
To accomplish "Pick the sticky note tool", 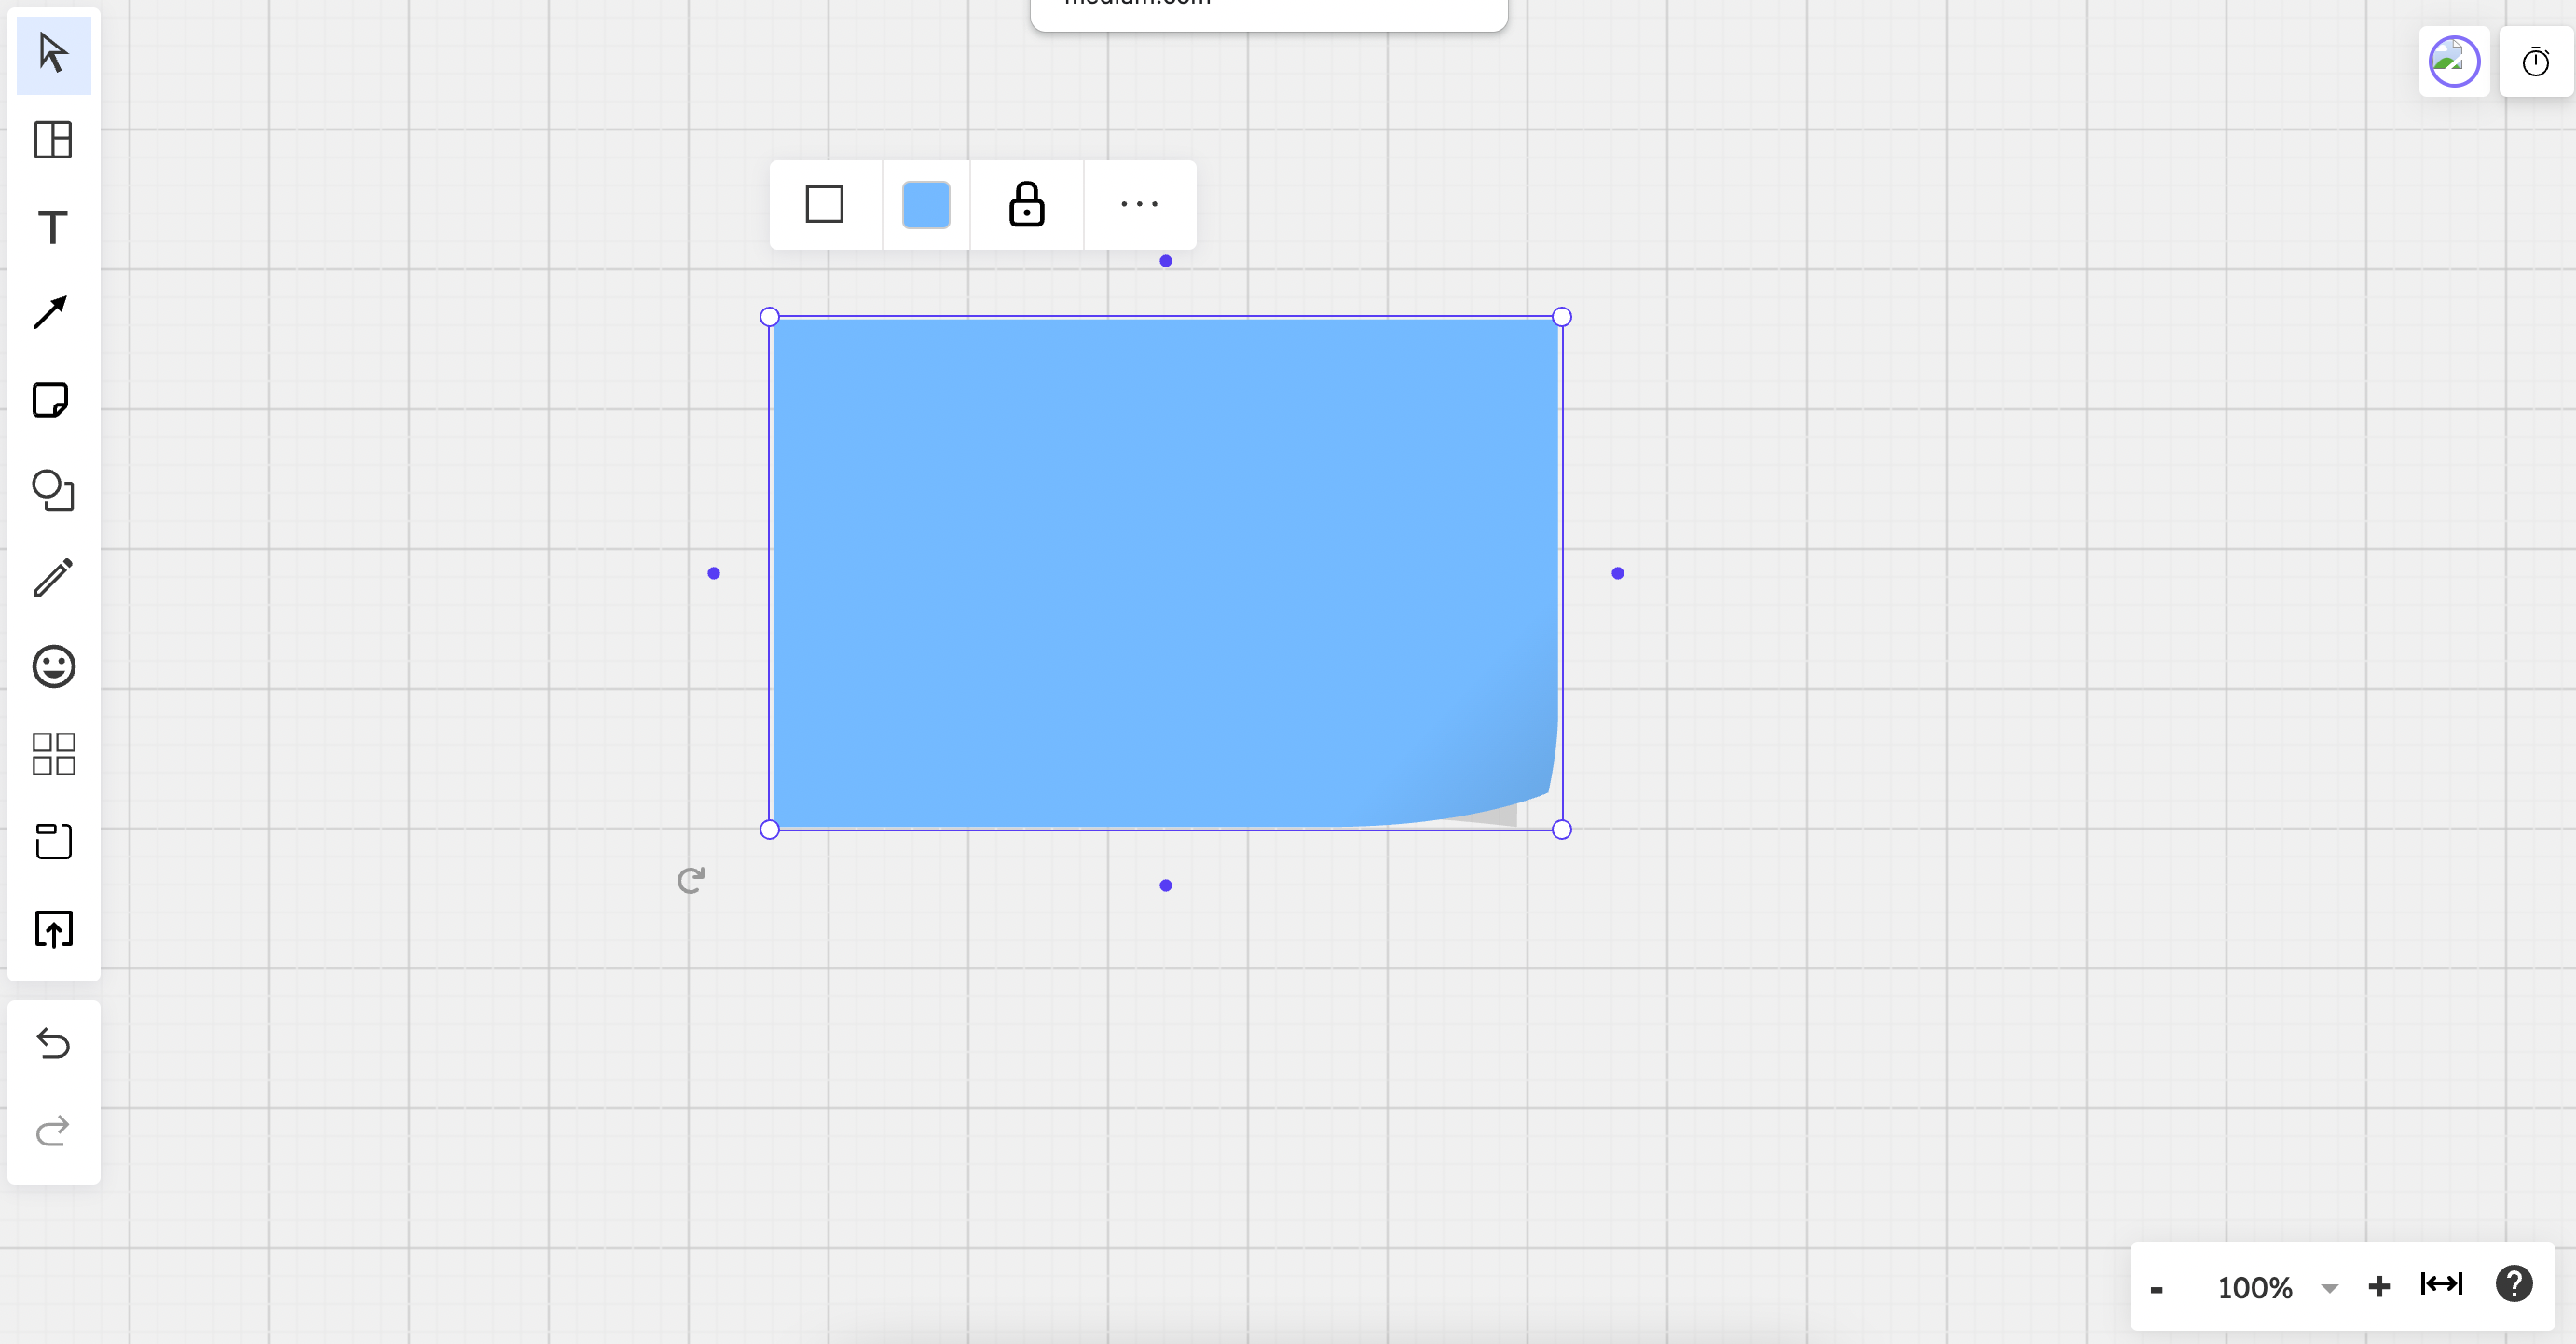I will point(51,401).
